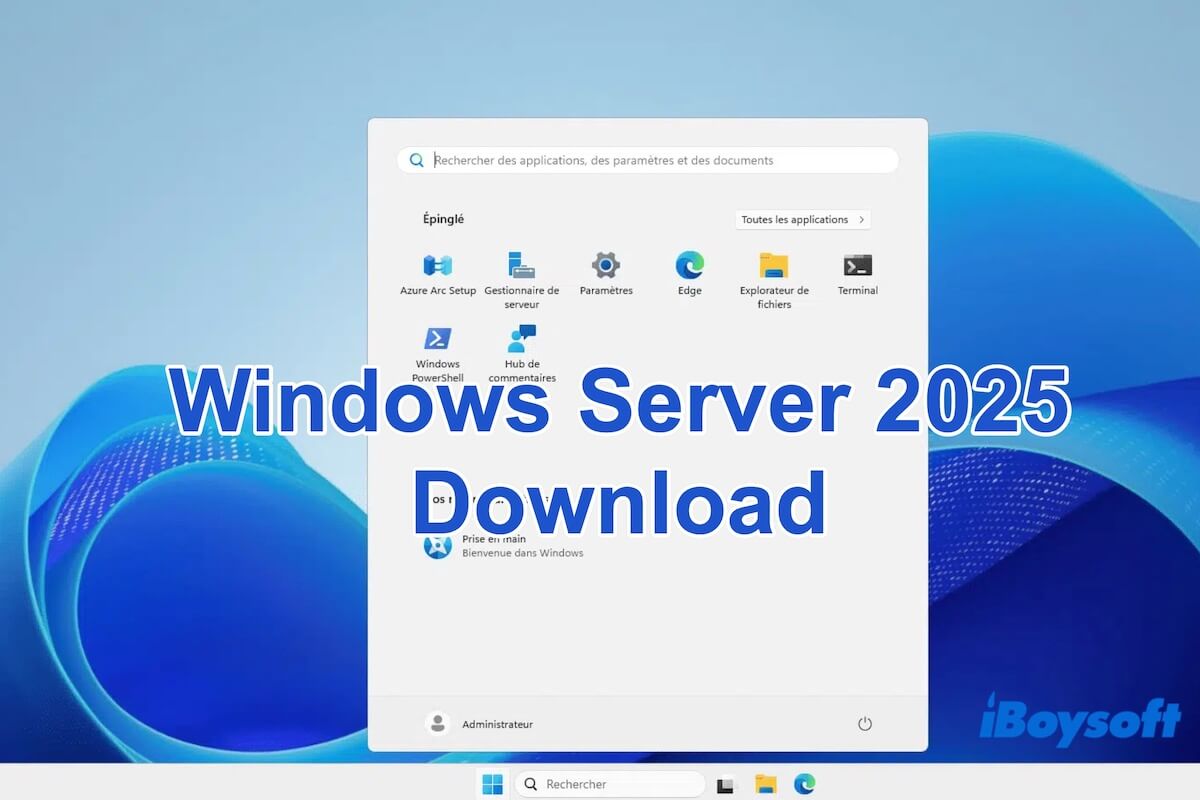Screen dimensions: 1200x800
Task: Start the Terminal application
Action: click(857, 267)
